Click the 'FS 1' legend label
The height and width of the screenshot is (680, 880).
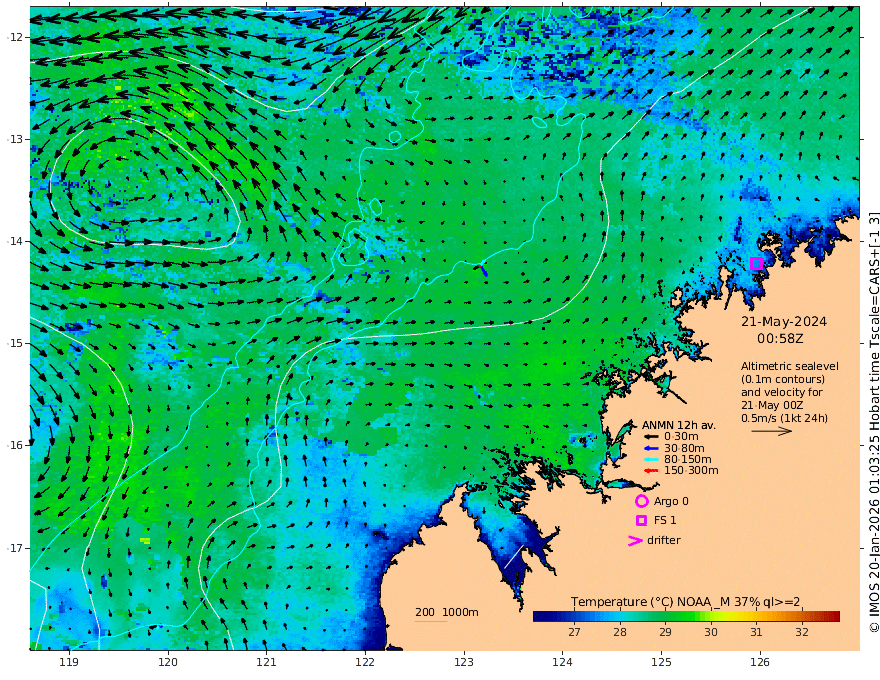point(664,520)
